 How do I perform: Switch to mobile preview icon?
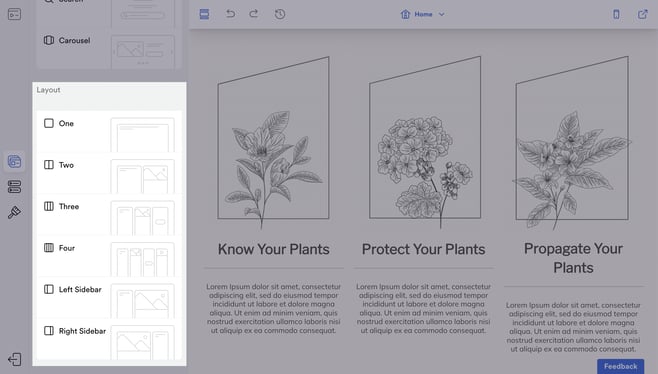(616, 14)
